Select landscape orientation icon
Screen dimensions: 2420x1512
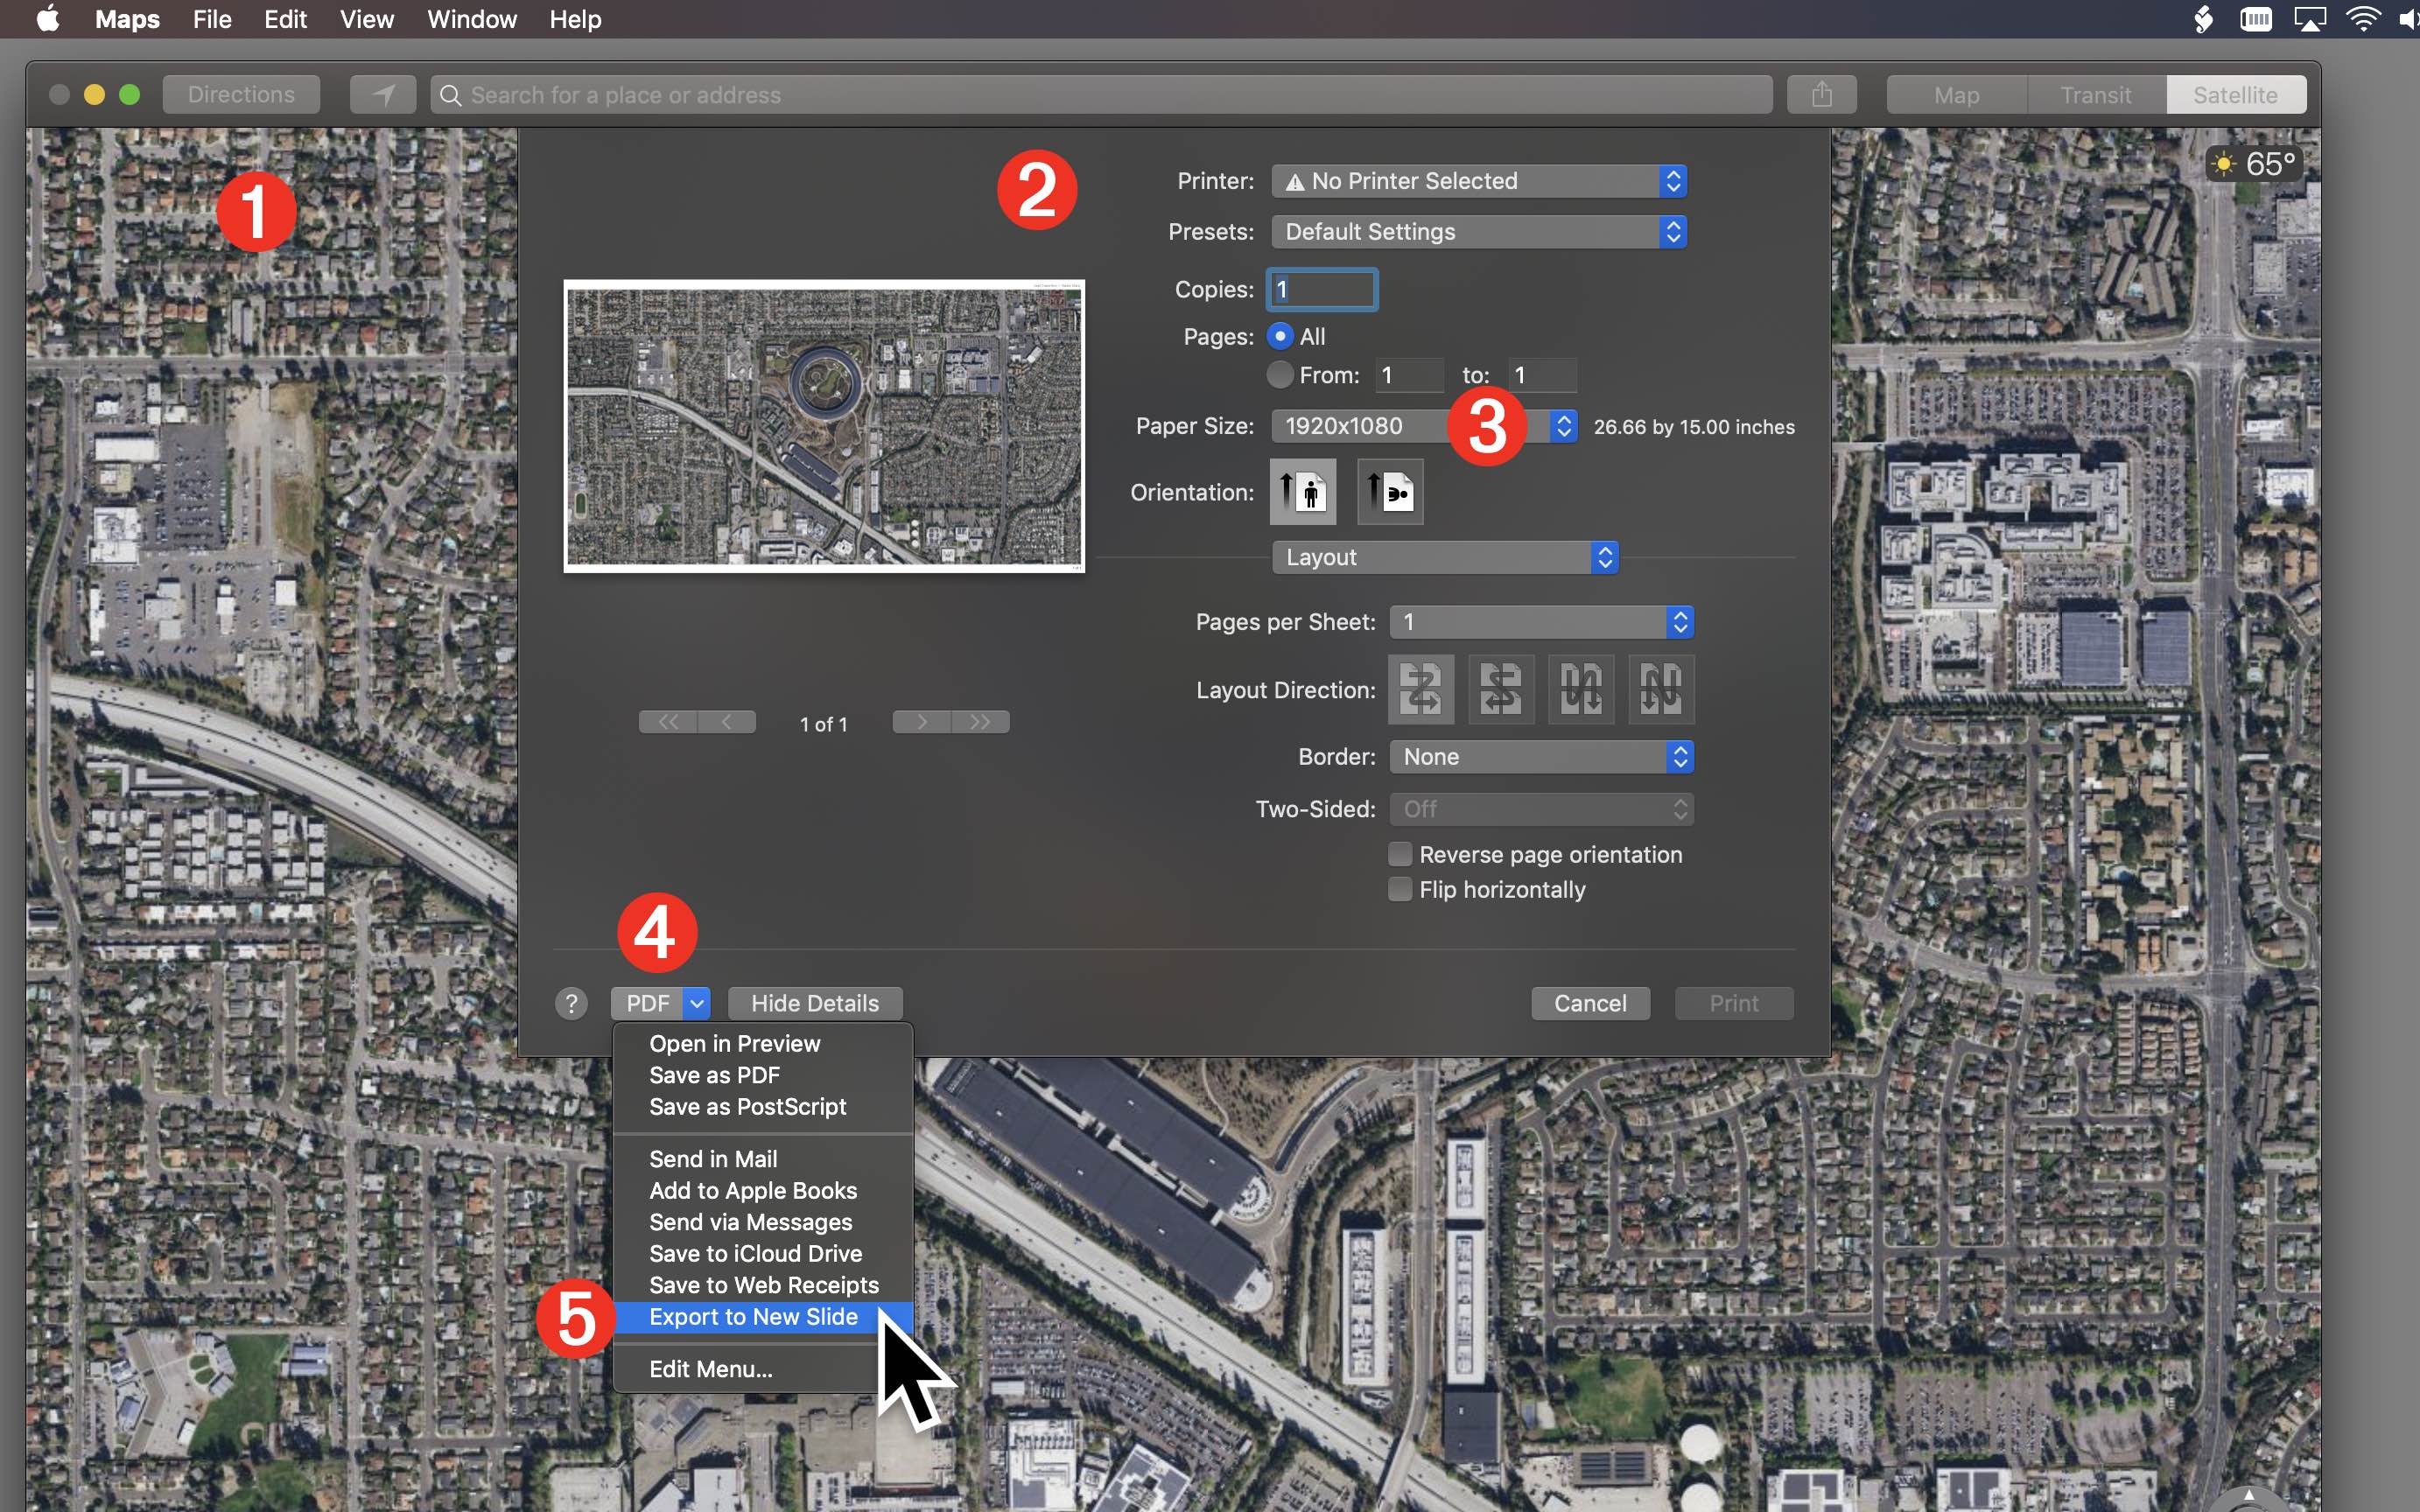click(x=1390, y=492)
